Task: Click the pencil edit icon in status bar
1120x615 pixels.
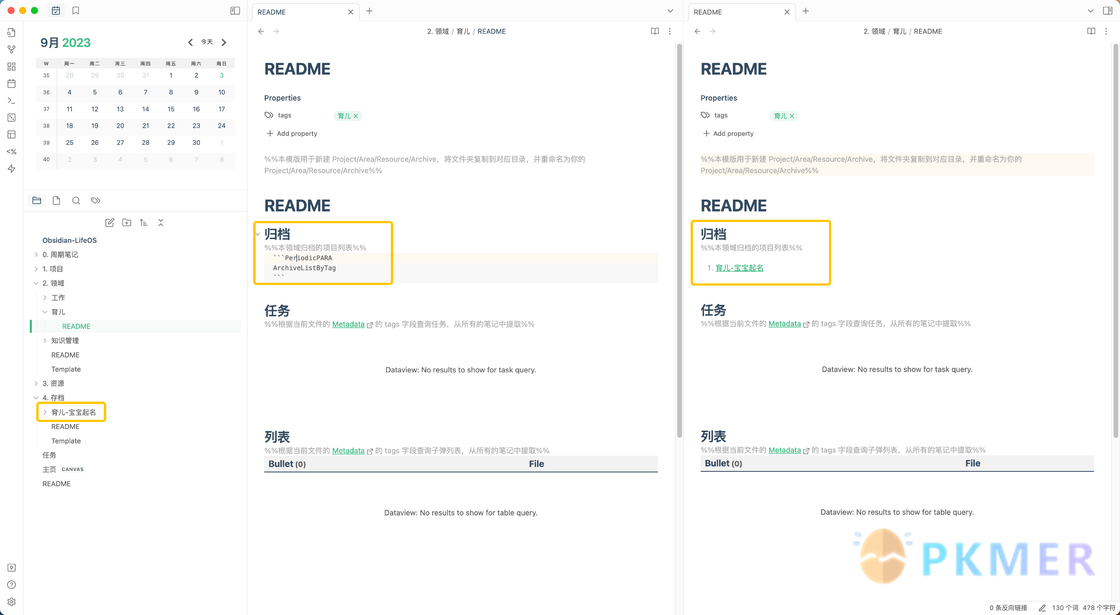Action: click(x=1042, y=608)
